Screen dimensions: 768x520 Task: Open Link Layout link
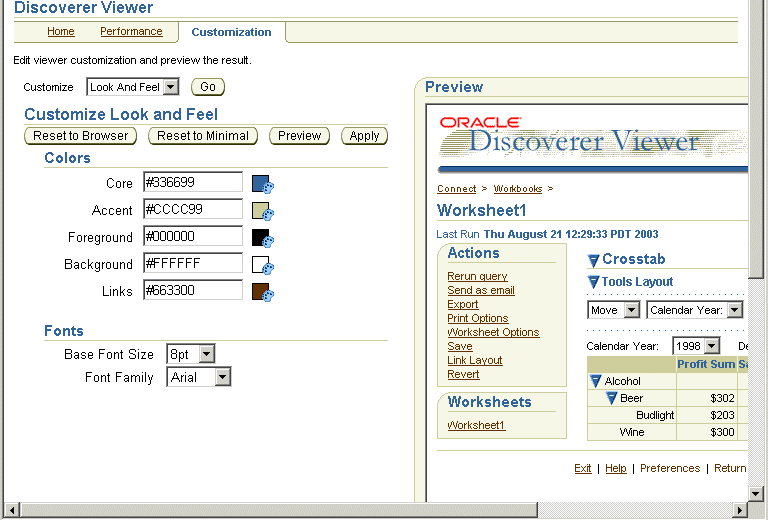click(x=475, y=360)
